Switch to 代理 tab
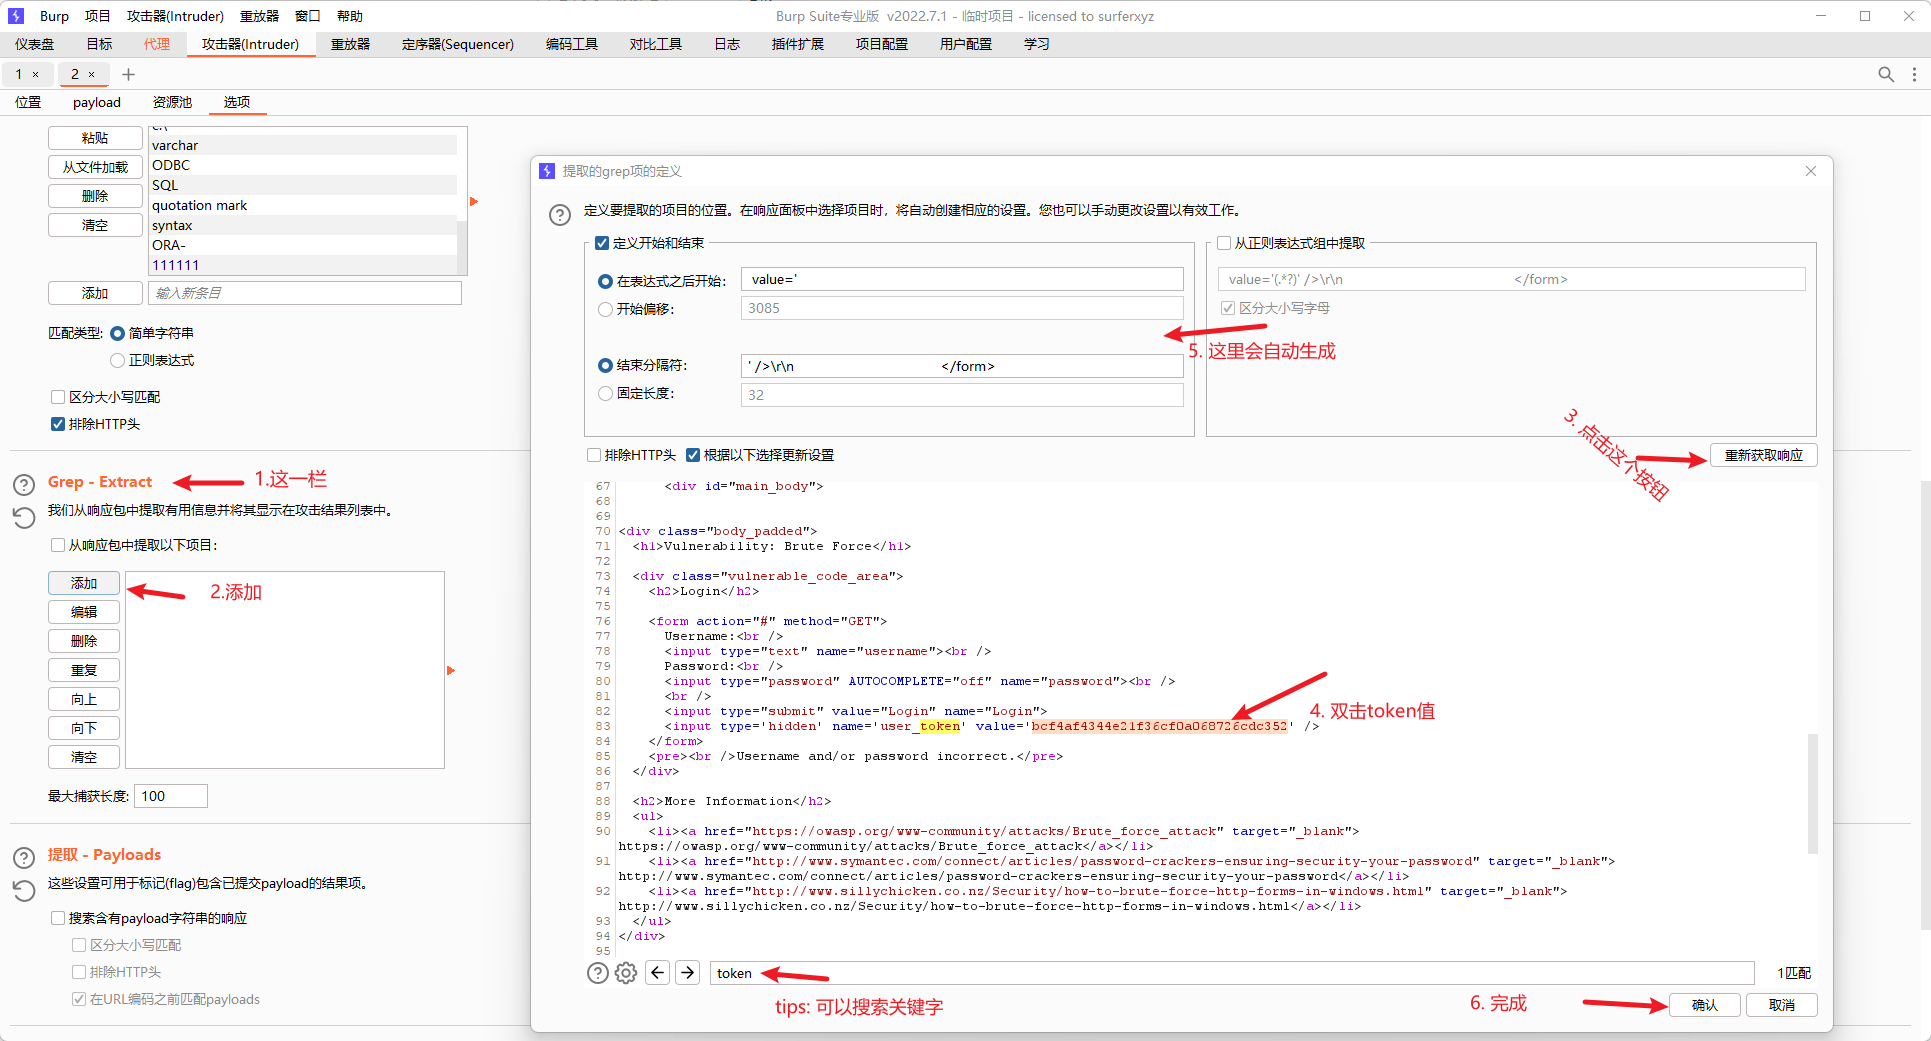The height and width of the screenshot is (1041, 1931). [157, 44]
